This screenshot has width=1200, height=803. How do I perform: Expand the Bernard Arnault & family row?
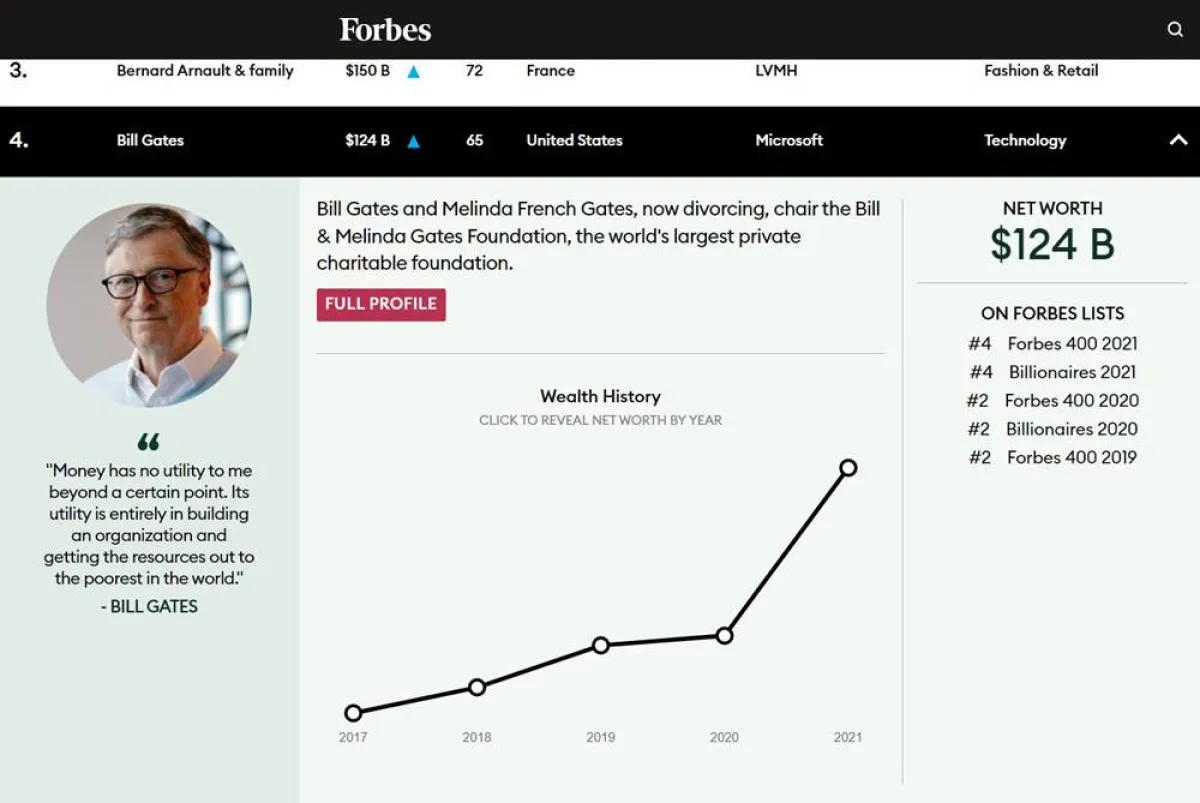pyautogui.click(x=205, y=71)
